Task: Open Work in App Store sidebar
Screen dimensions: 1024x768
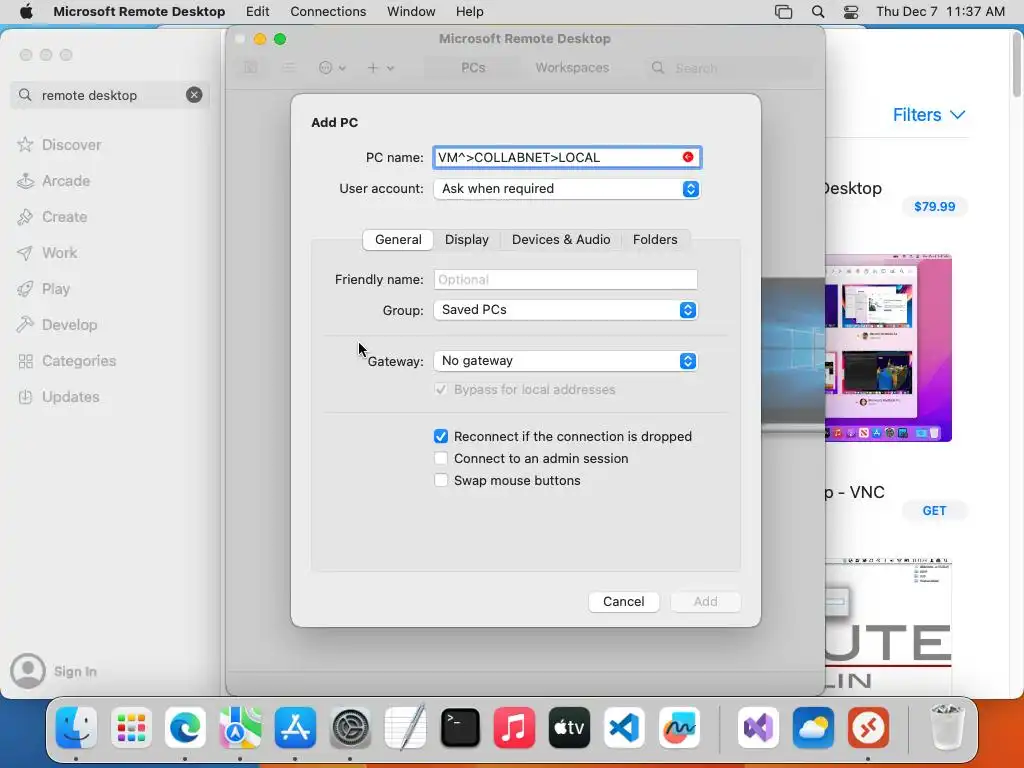Action: [x=59, y=253]
